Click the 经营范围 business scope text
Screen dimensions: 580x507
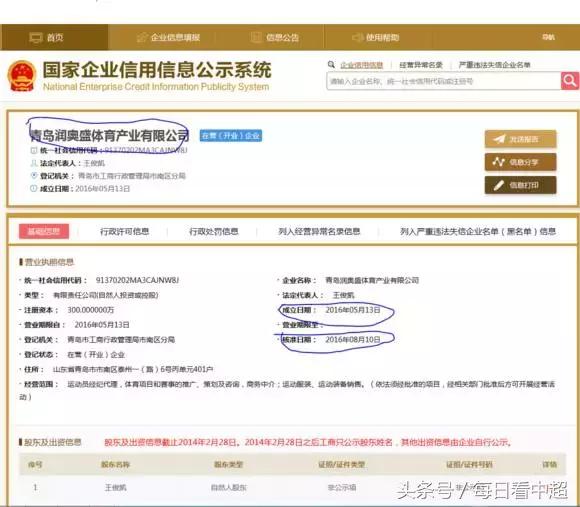(287, 390)
